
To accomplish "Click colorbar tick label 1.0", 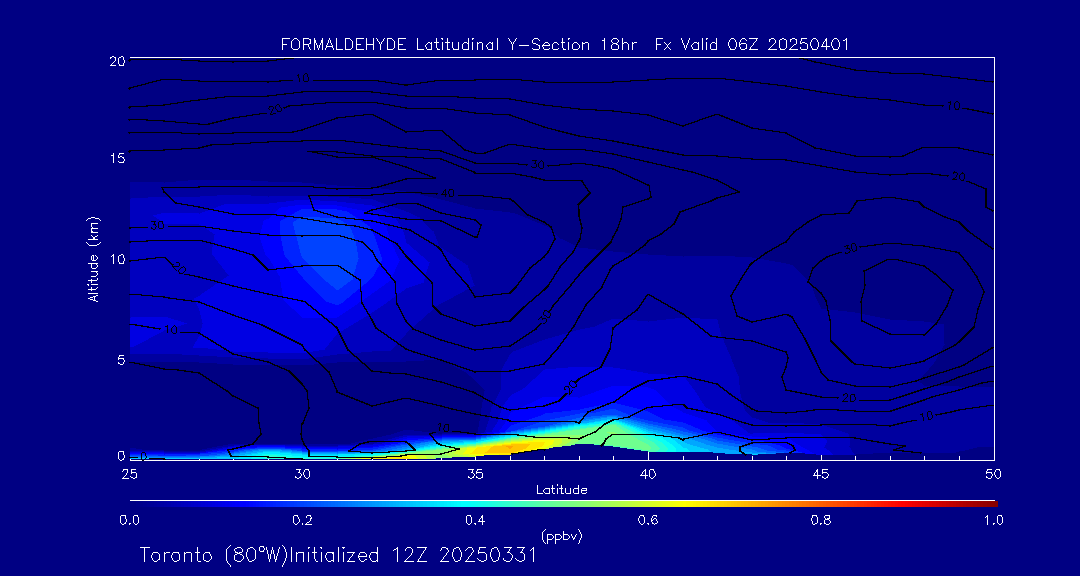I will pos(993,520).
